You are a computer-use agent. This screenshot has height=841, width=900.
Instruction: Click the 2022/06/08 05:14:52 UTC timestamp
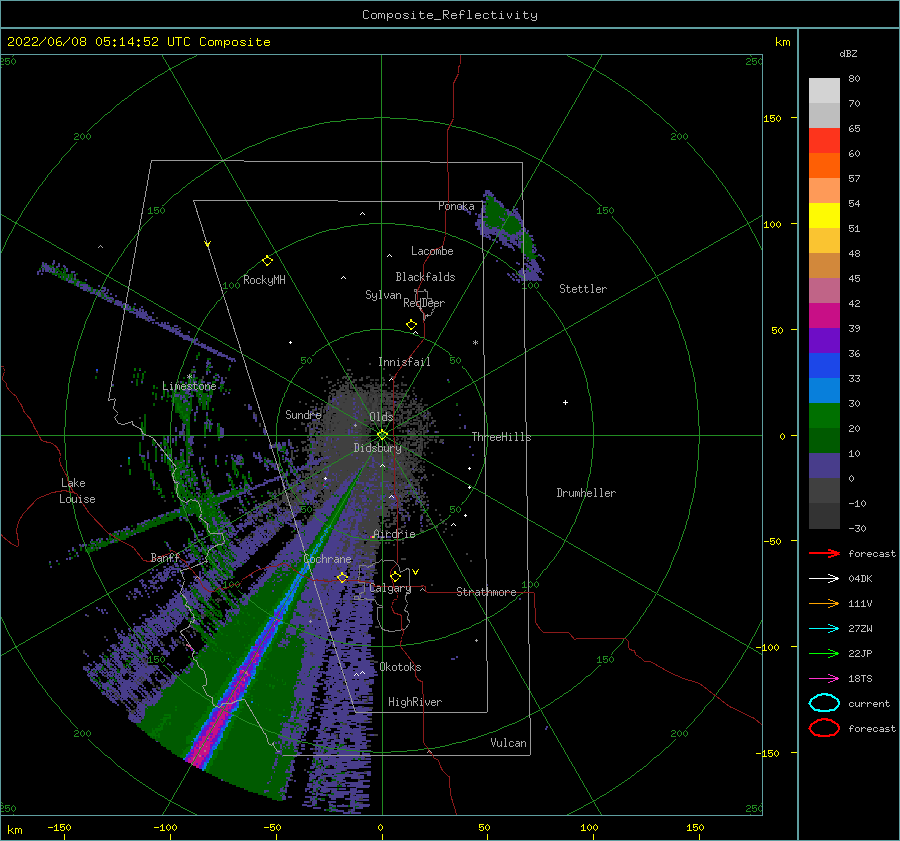[x=99, y=42]
